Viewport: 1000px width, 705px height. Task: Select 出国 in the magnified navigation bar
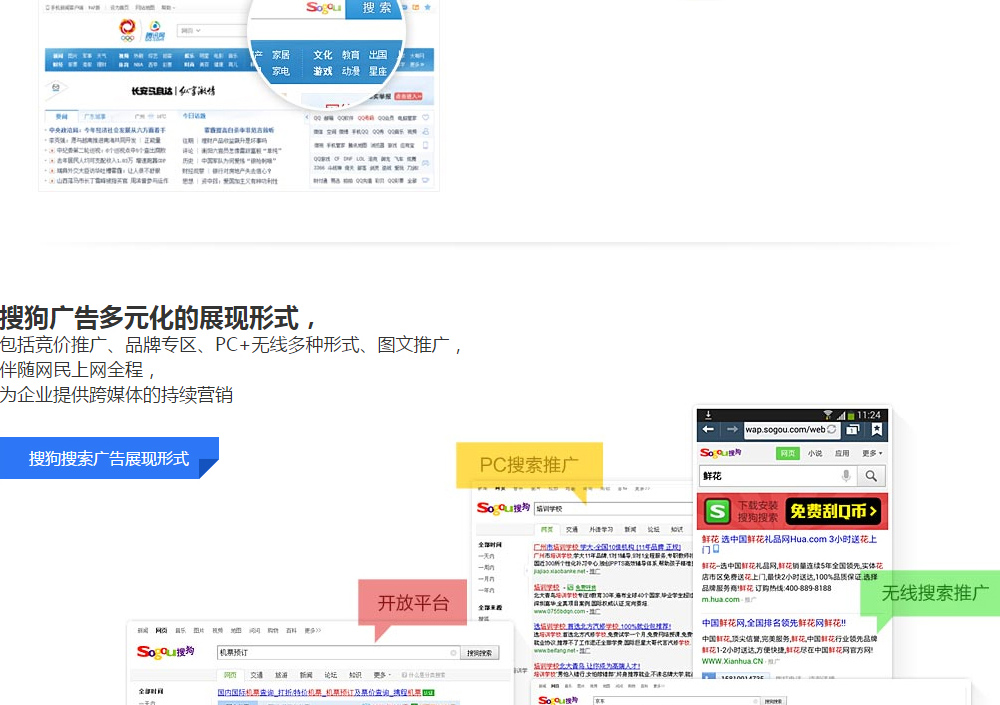pyautogui.click(x=378, y=55)
